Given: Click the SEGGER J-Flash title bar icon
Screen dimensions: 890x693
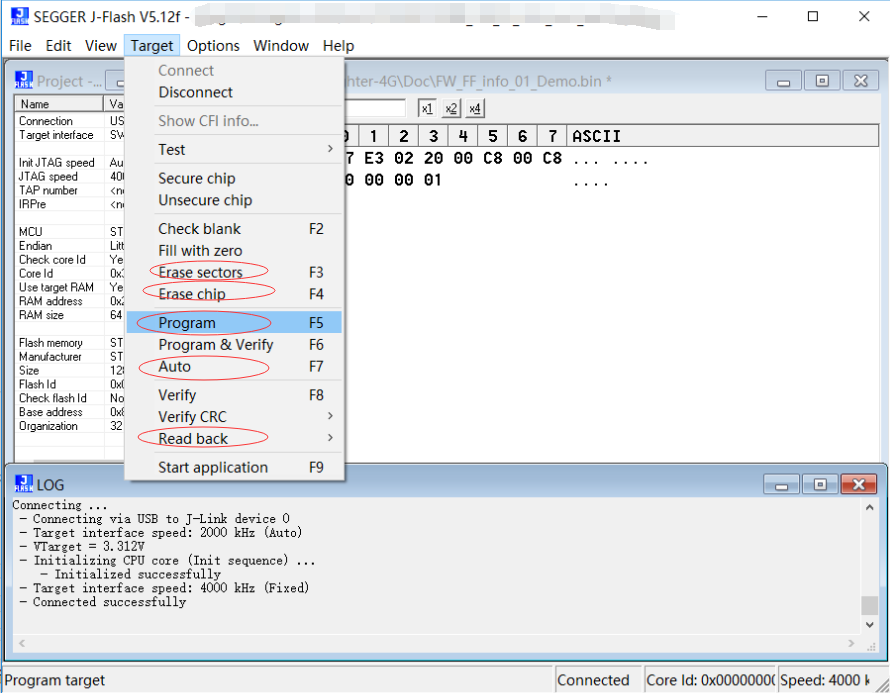Looking at the screenshot, I should click(x=19, y=16).
